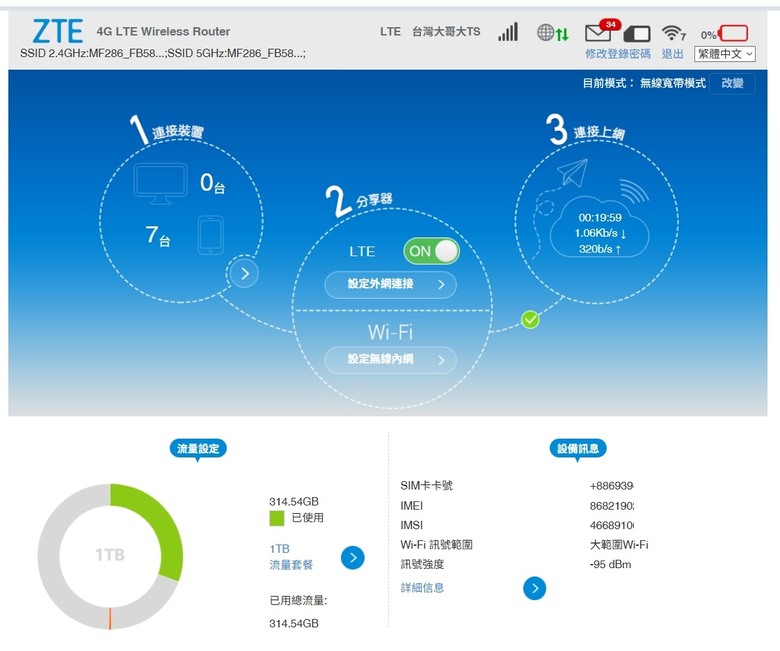
Task: Check the signal strength bars icon
Action: [x=508, y=32]
